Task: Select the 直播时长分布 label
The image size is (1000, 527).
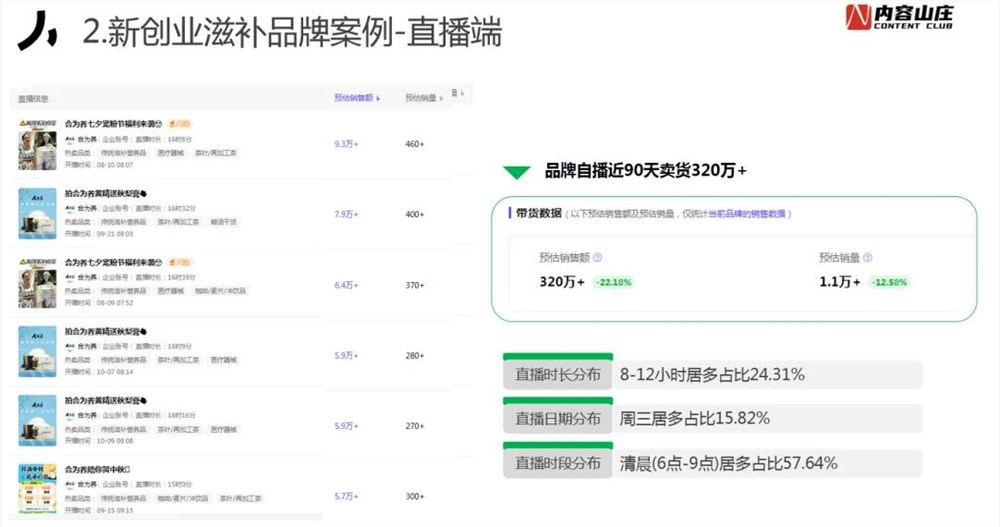Action: pos(558,375)
